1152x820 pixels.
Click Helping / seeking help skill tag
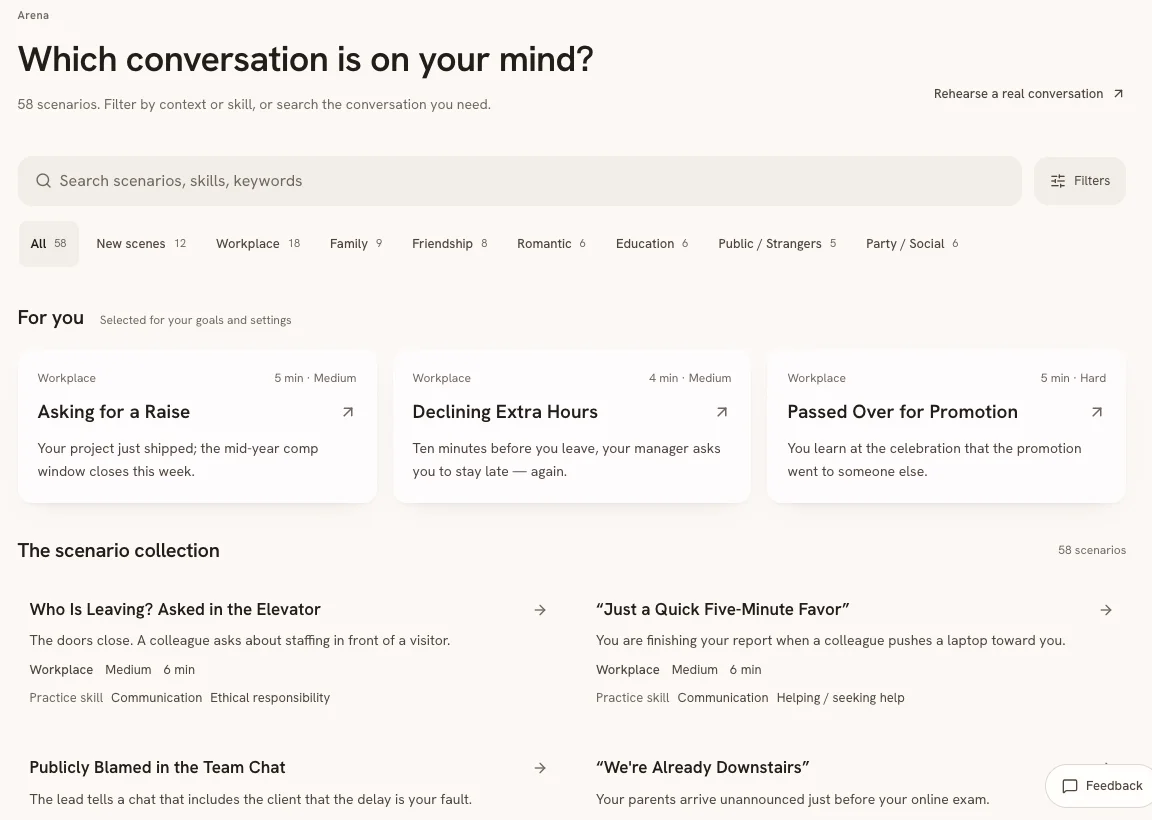click(x=840, y=697)
